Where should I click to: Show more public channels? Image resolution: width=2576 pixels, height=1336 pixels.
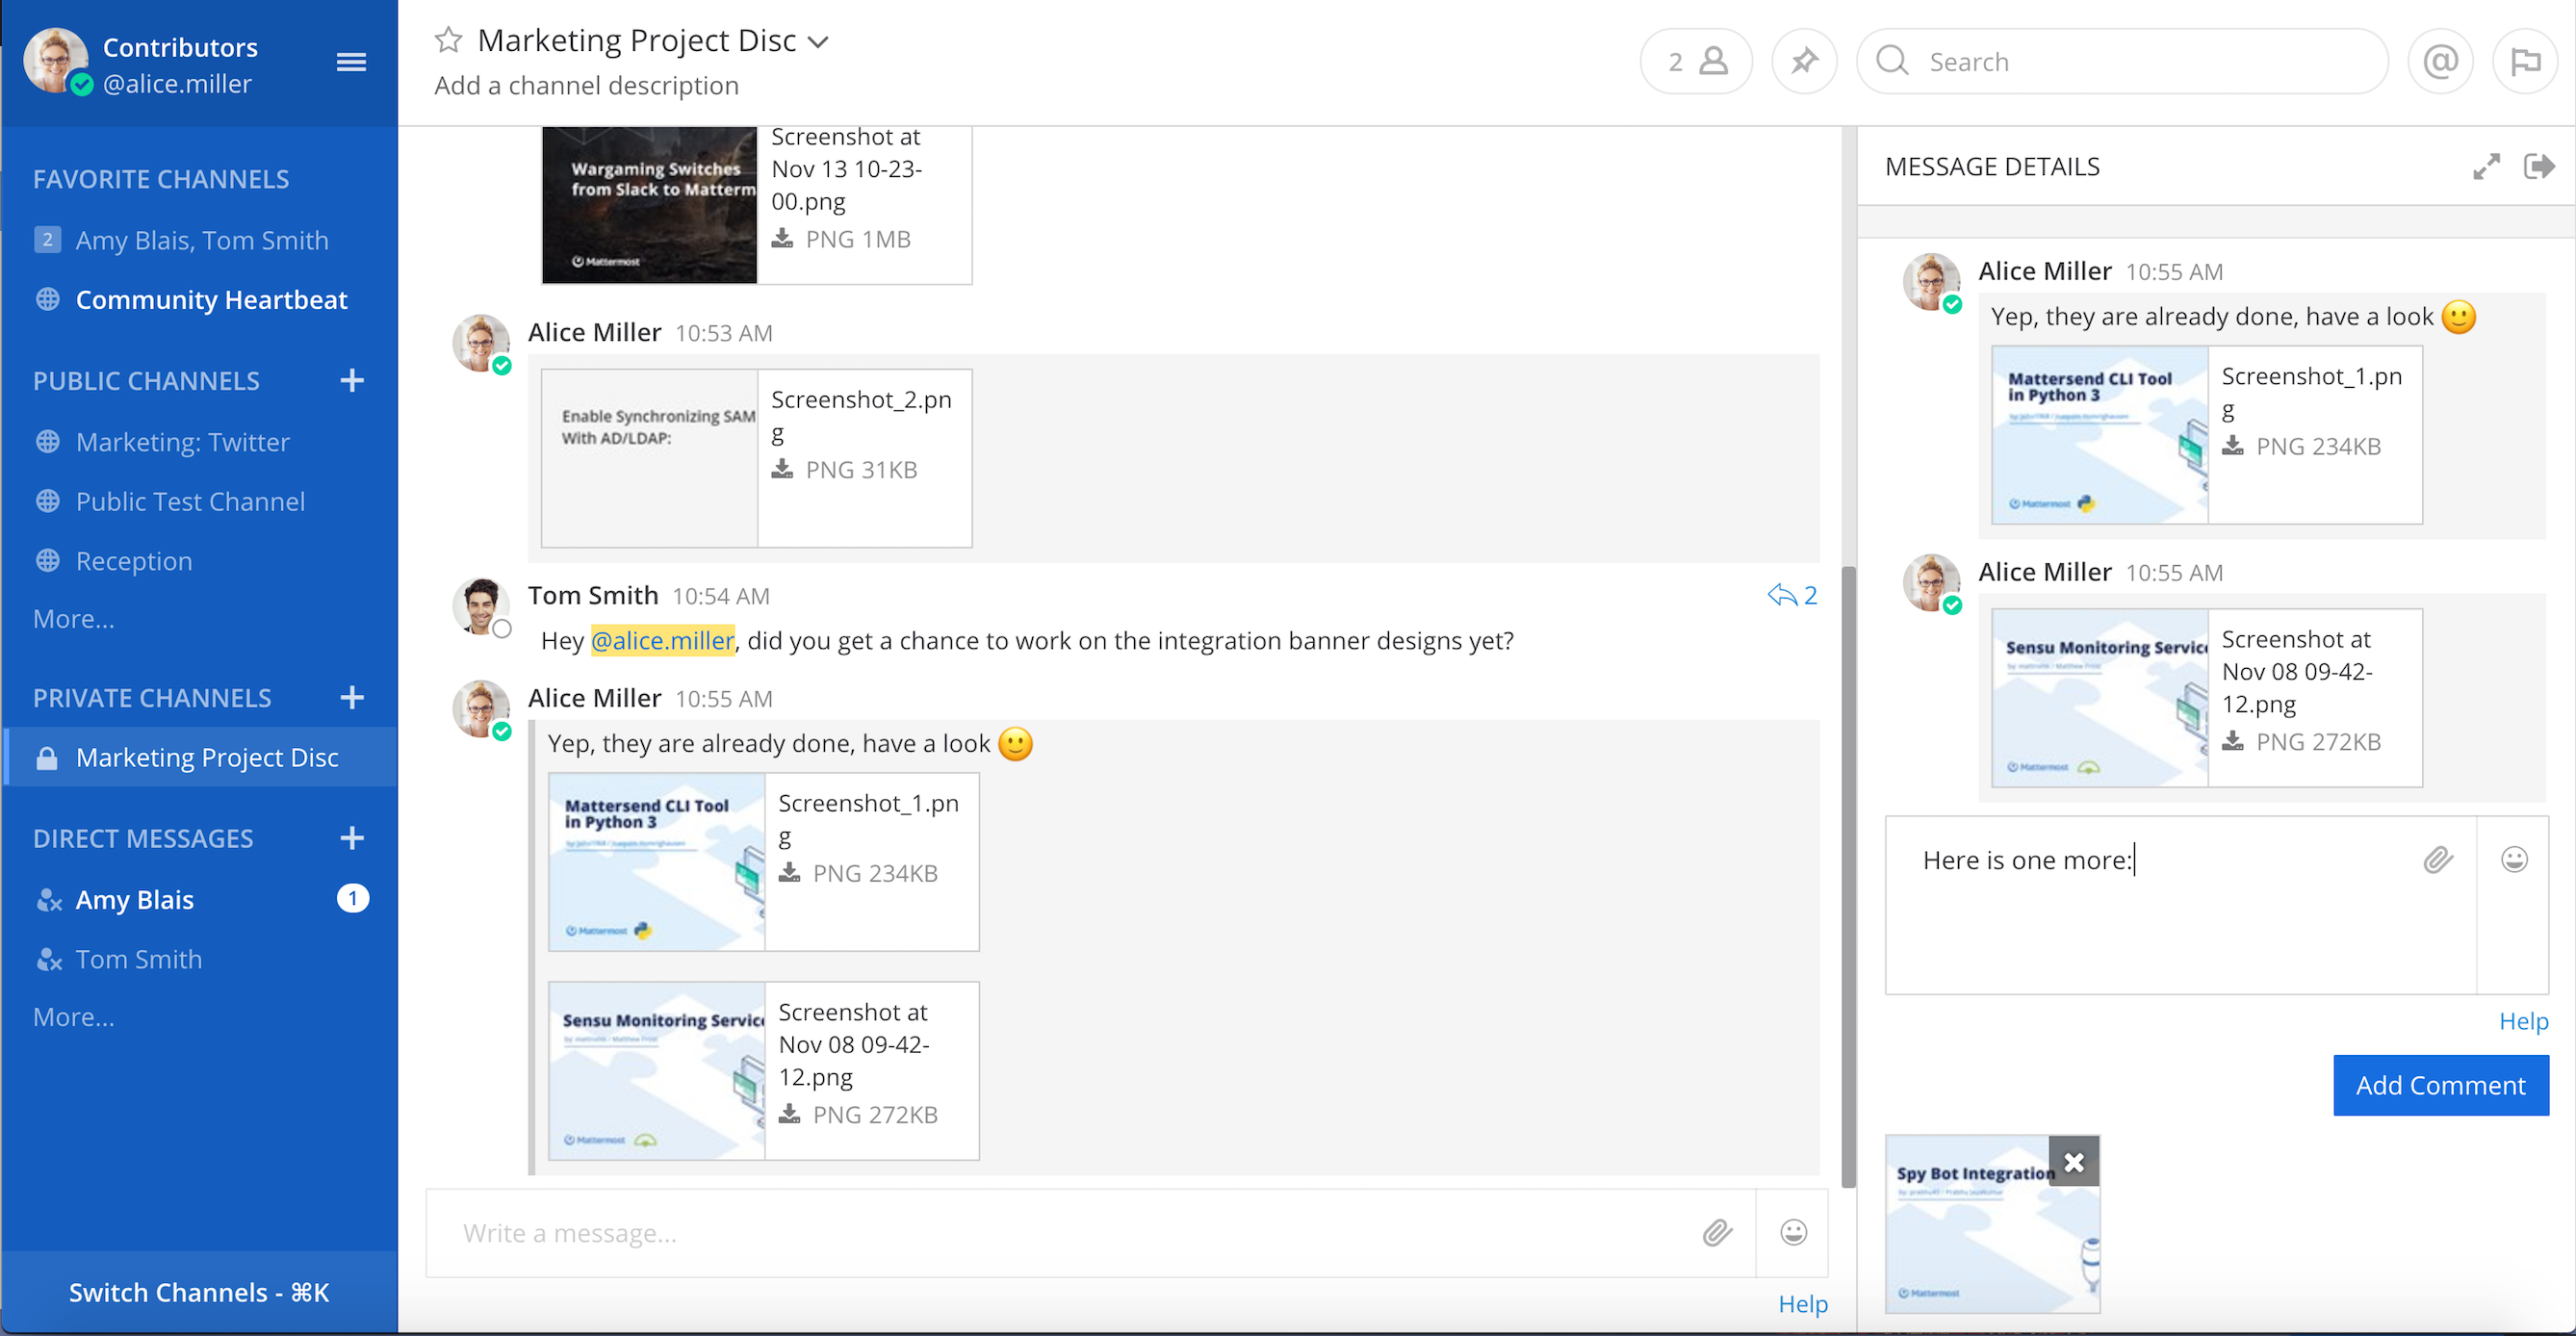74,619
